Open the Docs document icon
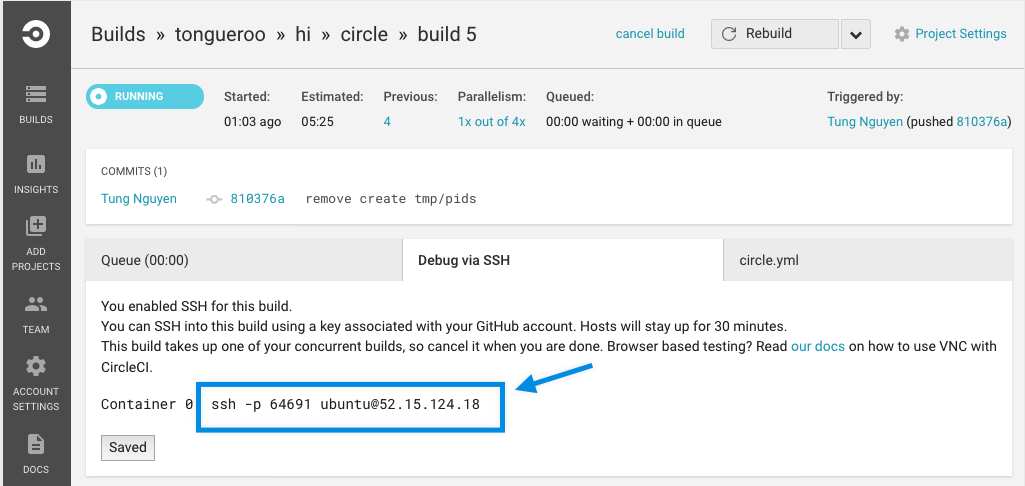Image resolution: width=1025 pixels, height=486 pixels. click(35, 444)
